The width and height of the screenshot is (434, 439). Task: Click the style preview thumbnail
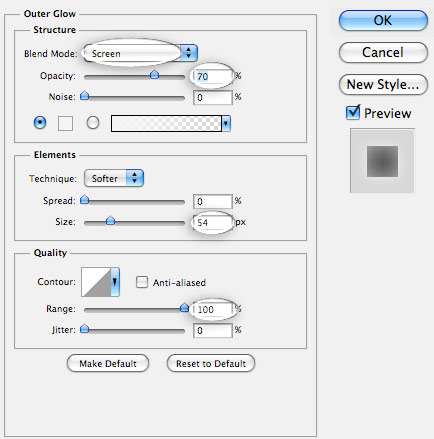pos(382,161)
